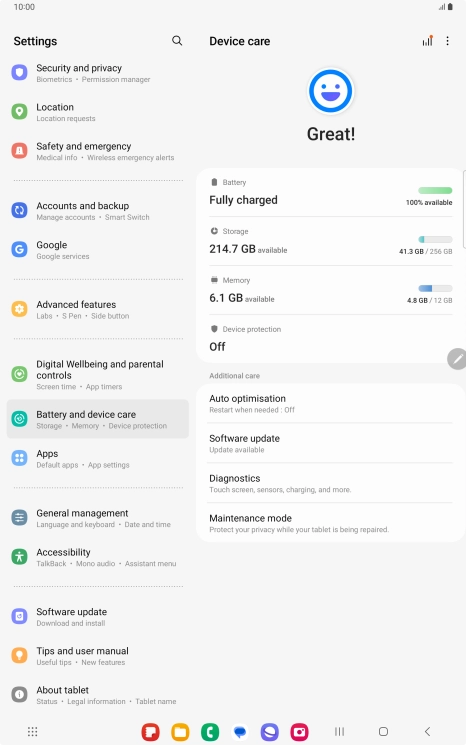The height and width of the screenshot is (745, 466).
Task: Open the Samsung Internet browser icon
Action: tap(269, 732)
